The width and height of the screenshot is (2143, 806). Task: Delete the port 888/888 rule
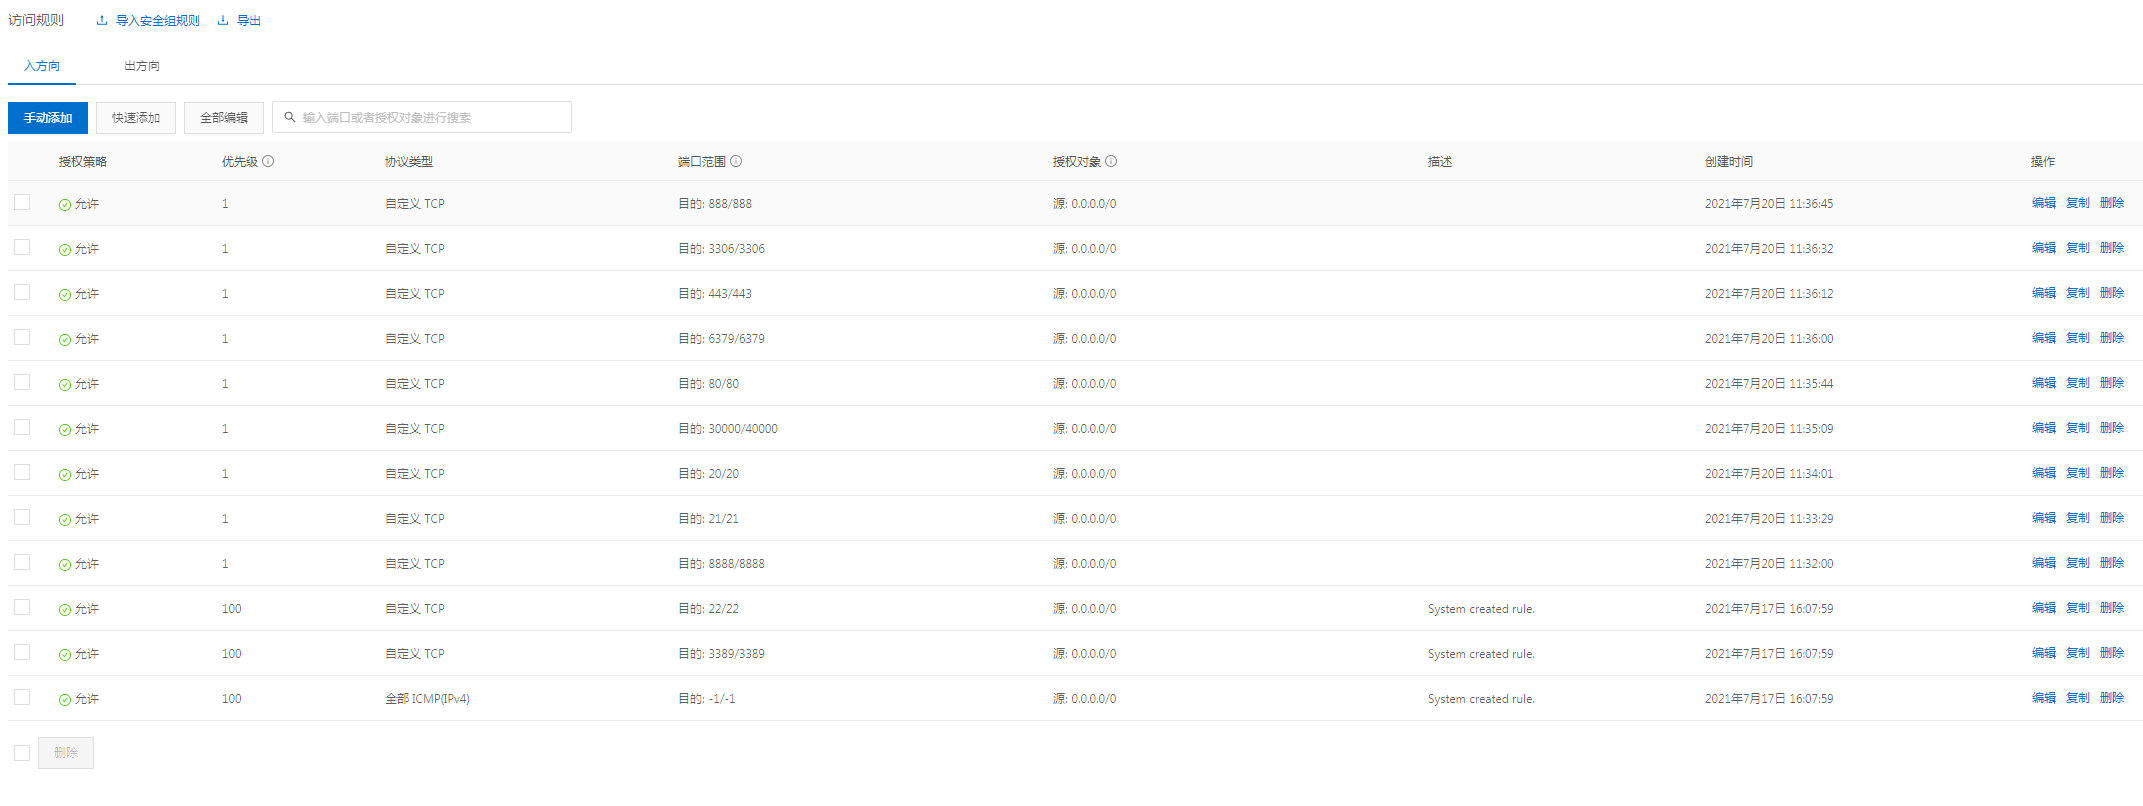pos(2112,203)
